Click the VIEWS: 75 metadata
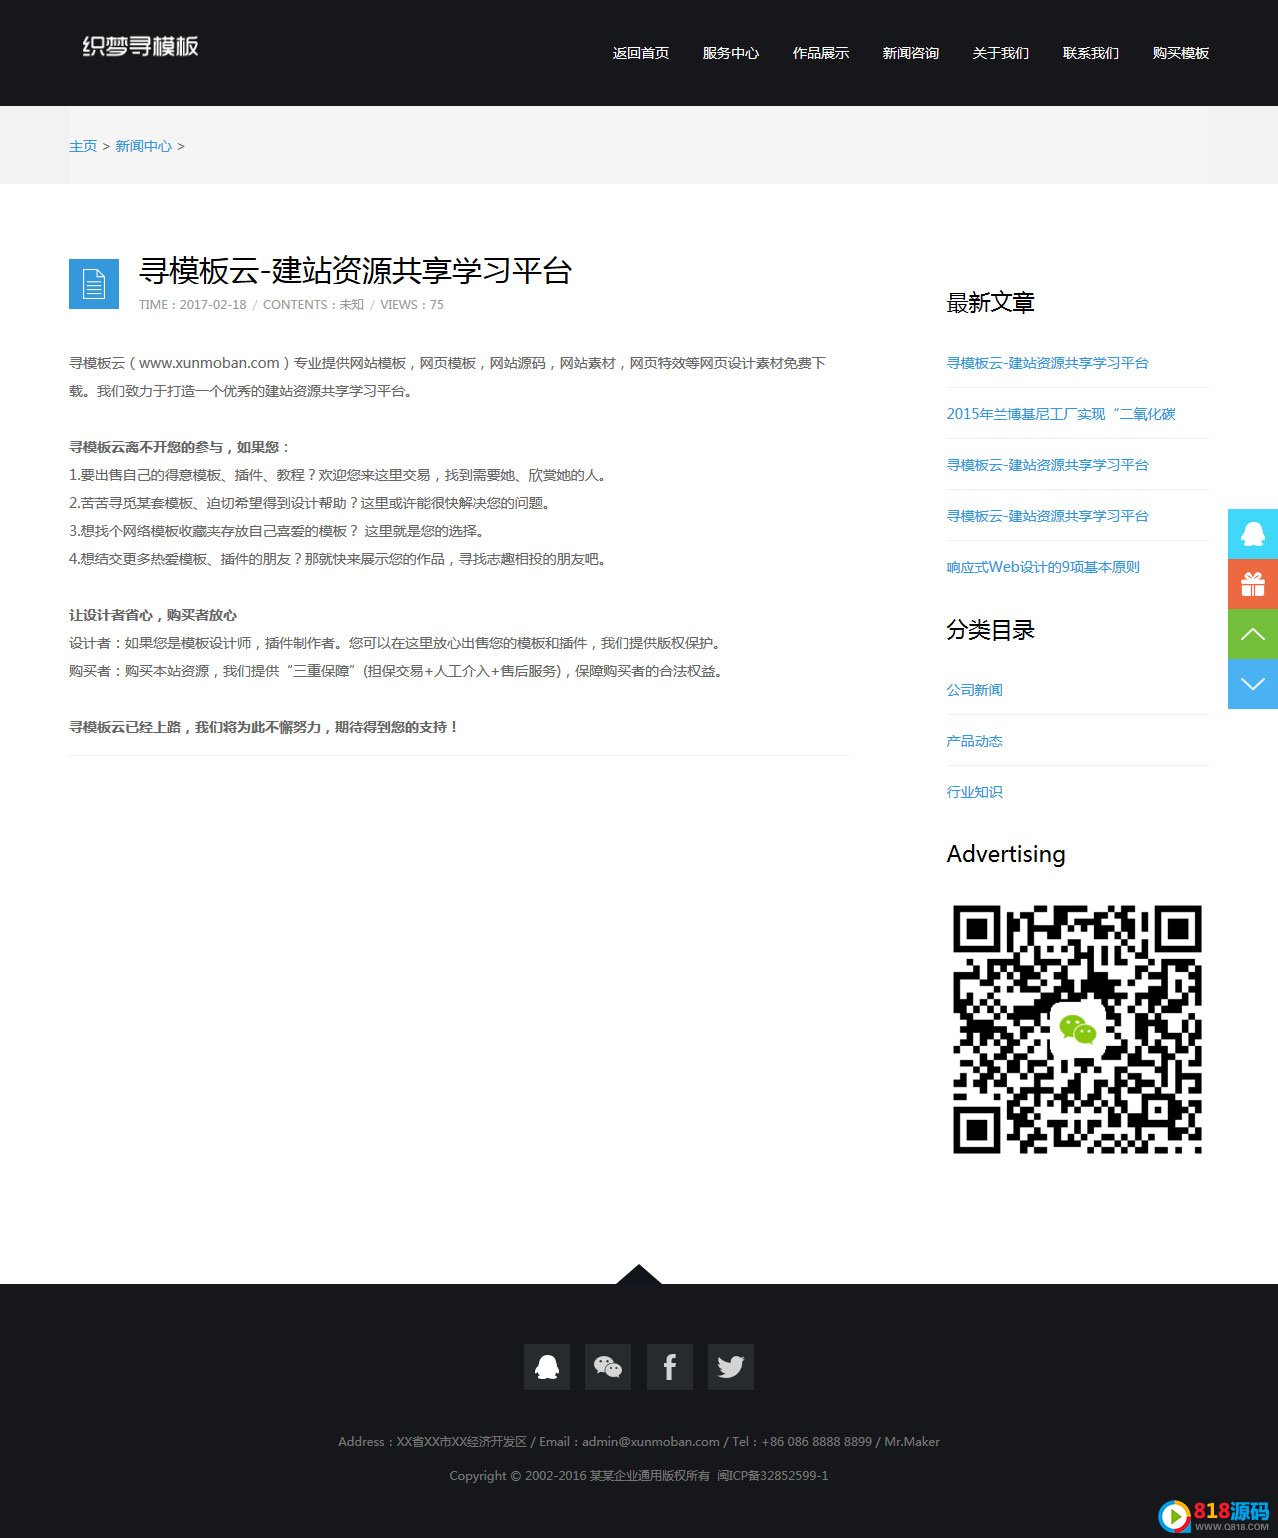 pos(412,305)
